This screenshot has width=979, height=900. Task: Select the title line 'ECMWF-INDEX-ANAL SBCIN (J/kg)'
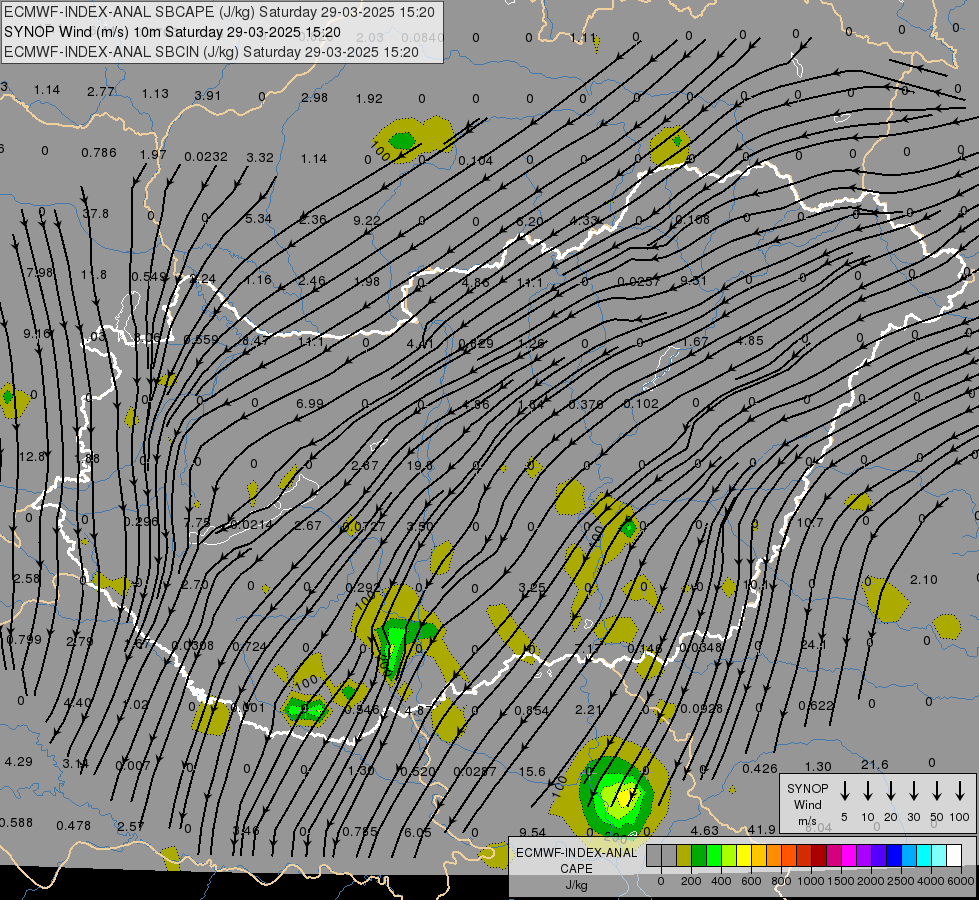(x=211, y=52)
